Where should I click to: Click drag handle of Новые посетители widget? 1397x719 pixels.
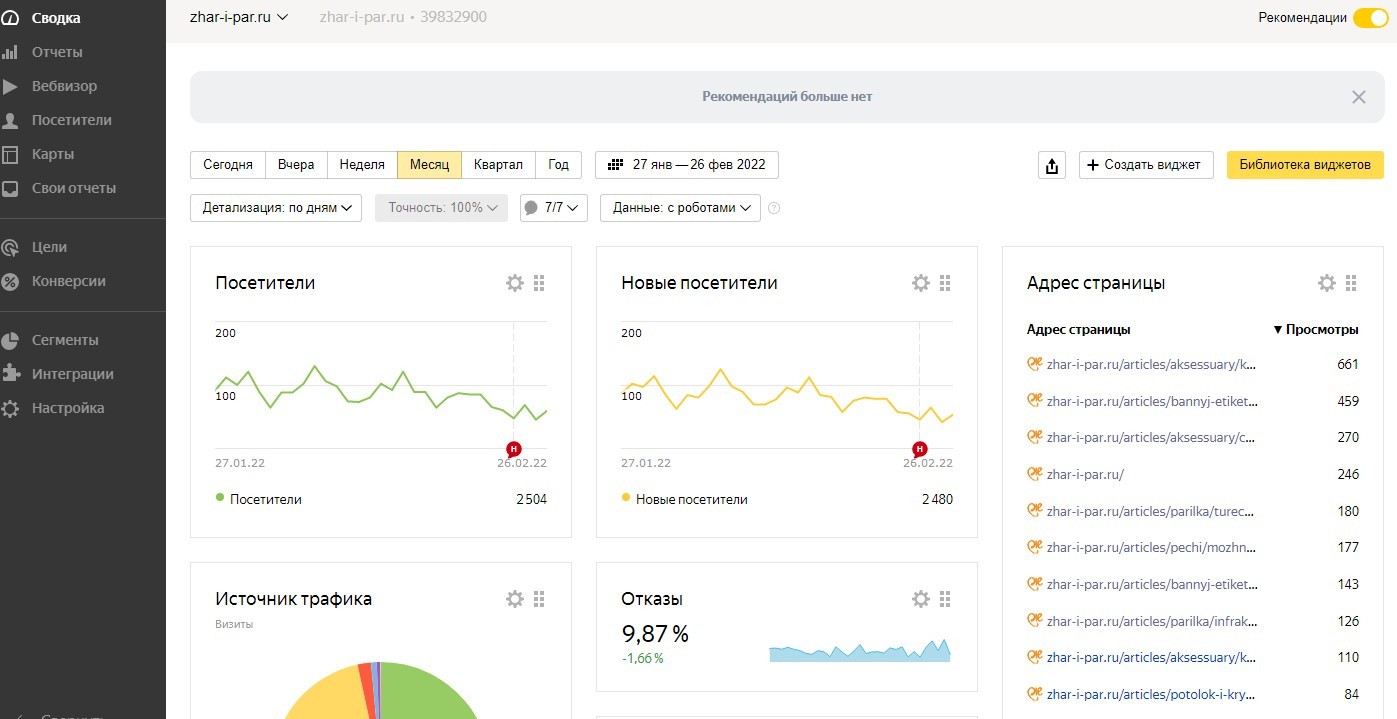pyautogui.click(x=945, y=283)
